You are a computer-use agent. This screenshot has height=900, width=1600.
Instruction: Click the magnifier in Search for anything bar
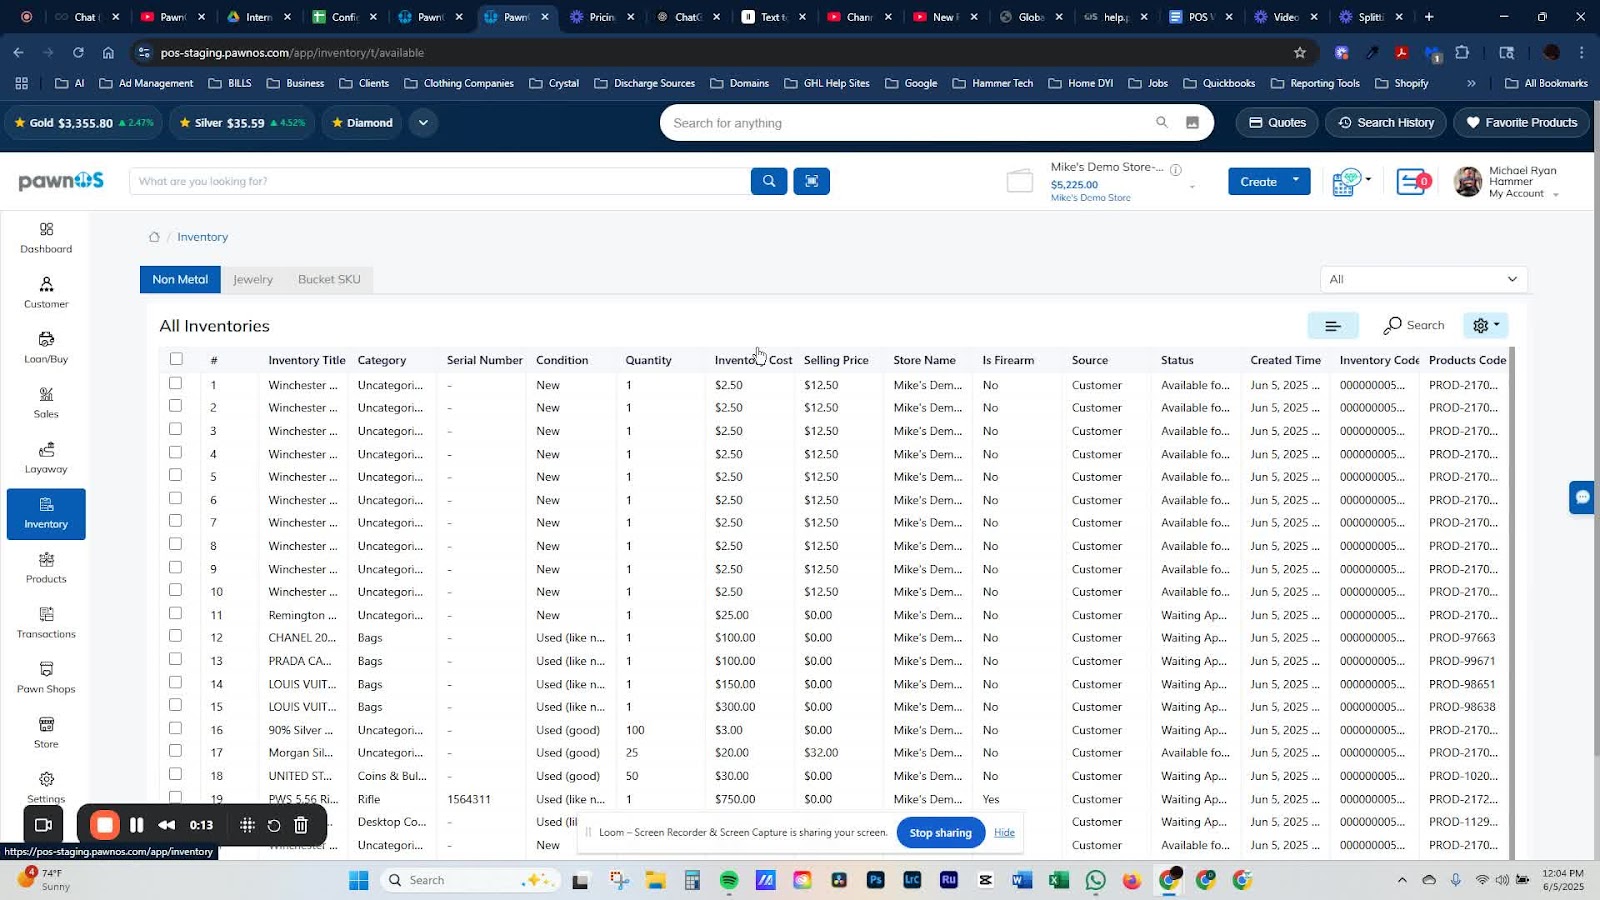coord(1161,123)
